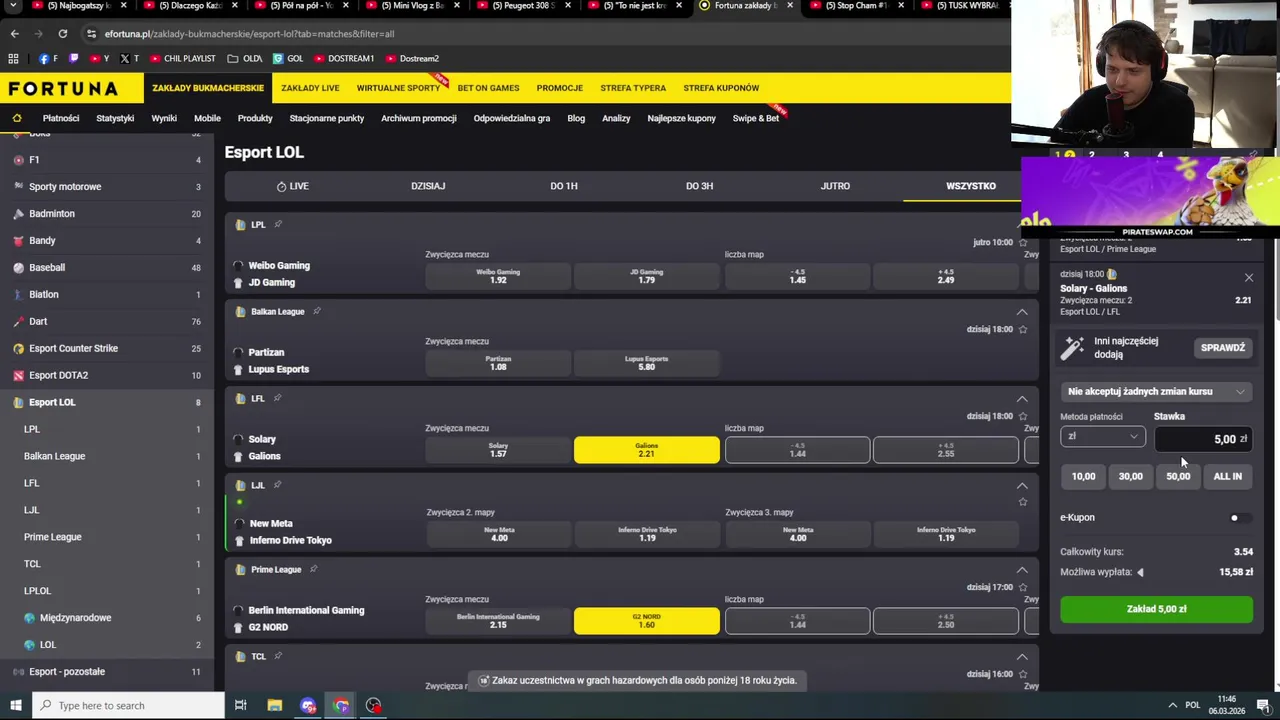The image size is (1280, 720).
Task: Click the ALL IN stake button
Action: pos(1227,476)
